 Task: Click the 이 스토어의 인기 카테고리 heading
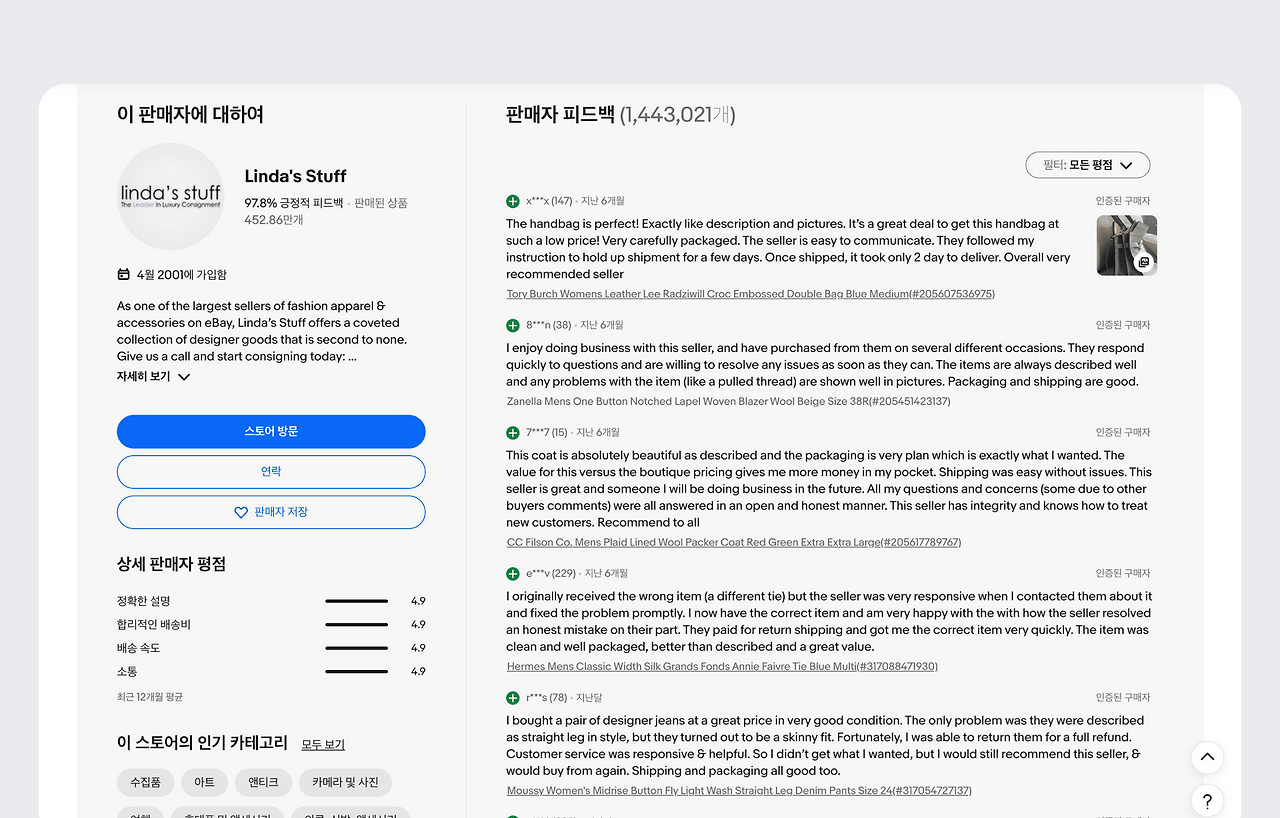[202, 743]
